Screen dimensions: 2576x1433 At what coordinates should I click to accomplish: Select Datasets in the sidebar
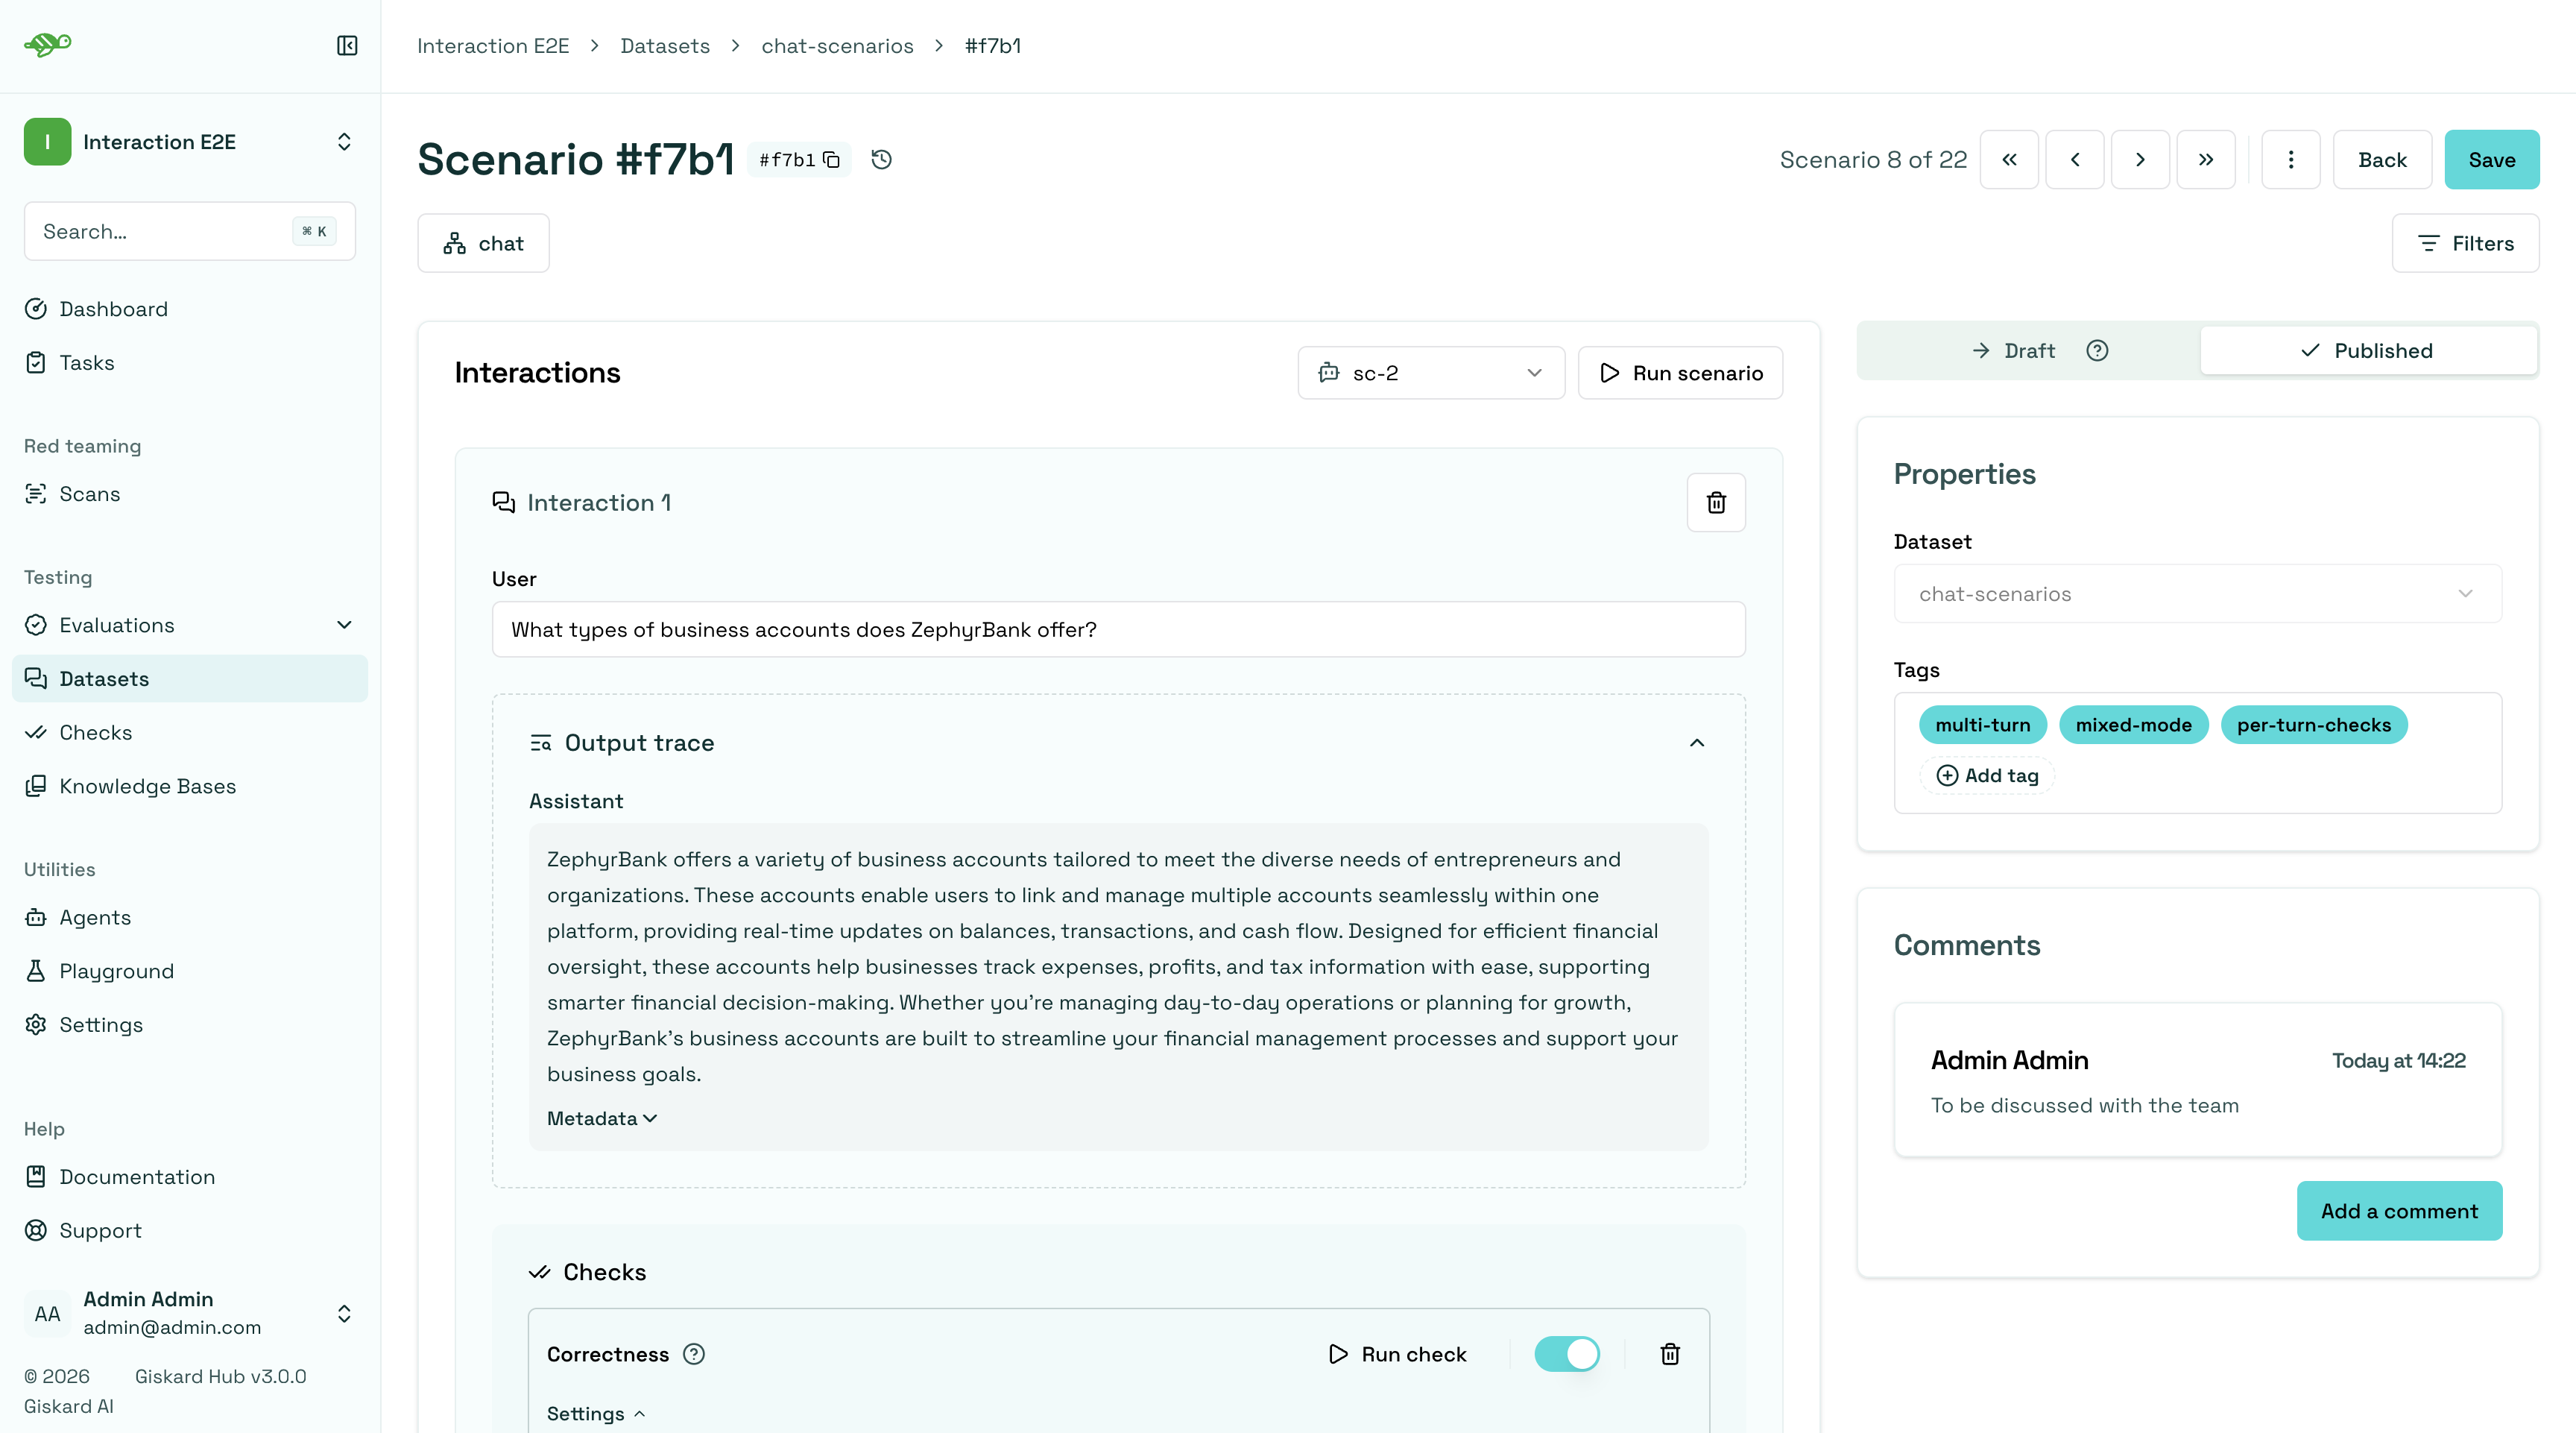tap(190, 679)
